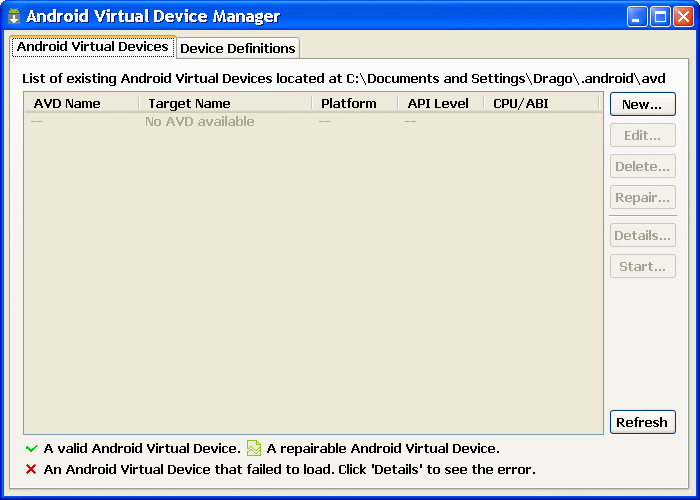Sort by API Level column header
Image resolution: width=700 pixels, height=500 pixels.
[x=441, y=103]
